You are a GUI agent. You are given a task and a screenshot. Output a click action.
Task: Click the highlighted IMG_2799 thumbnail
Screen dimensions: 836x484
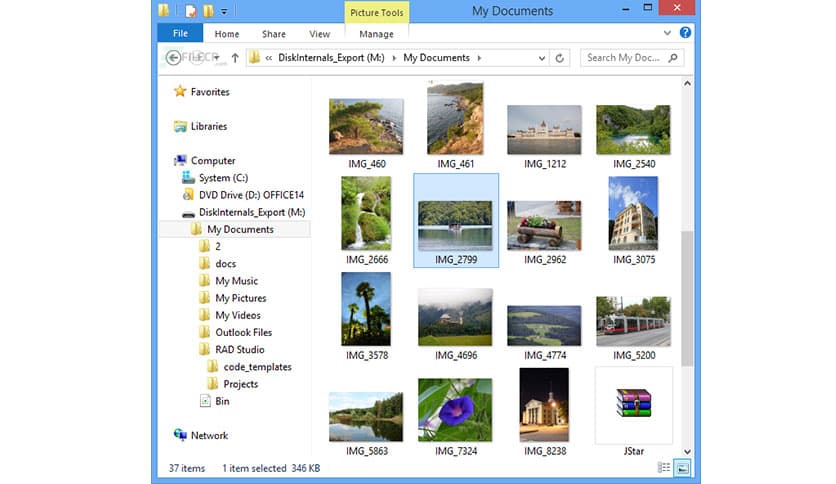click(456, 226)
